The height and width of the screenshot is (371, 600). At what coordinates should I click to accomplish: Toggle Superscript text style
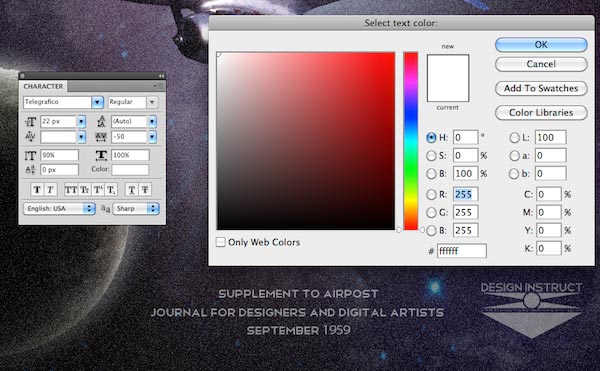[x=98, y=189]
